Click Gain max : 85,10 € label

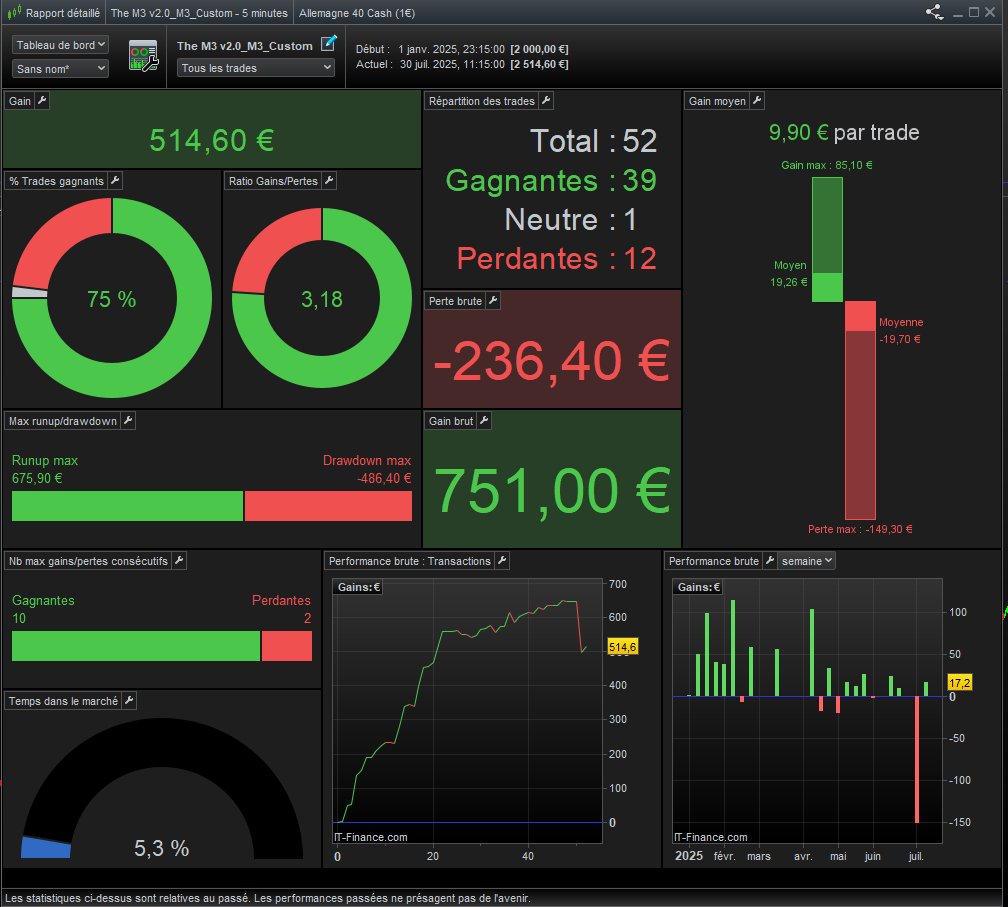[827, 165]
